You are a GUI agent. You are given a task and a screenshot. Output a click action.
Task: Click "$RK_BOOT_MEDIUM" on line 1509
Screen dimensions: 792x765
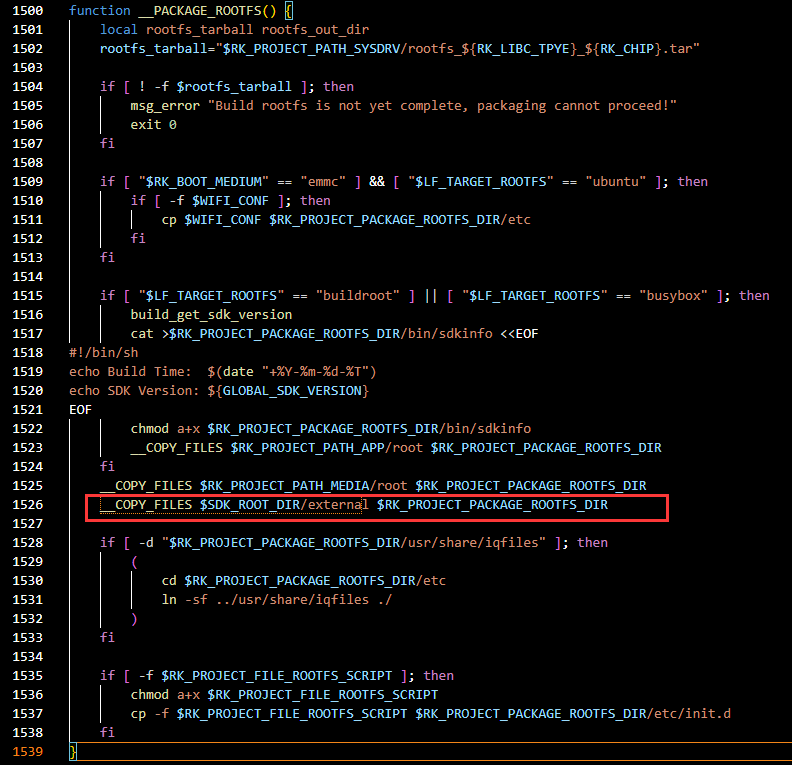coord(204,182)
